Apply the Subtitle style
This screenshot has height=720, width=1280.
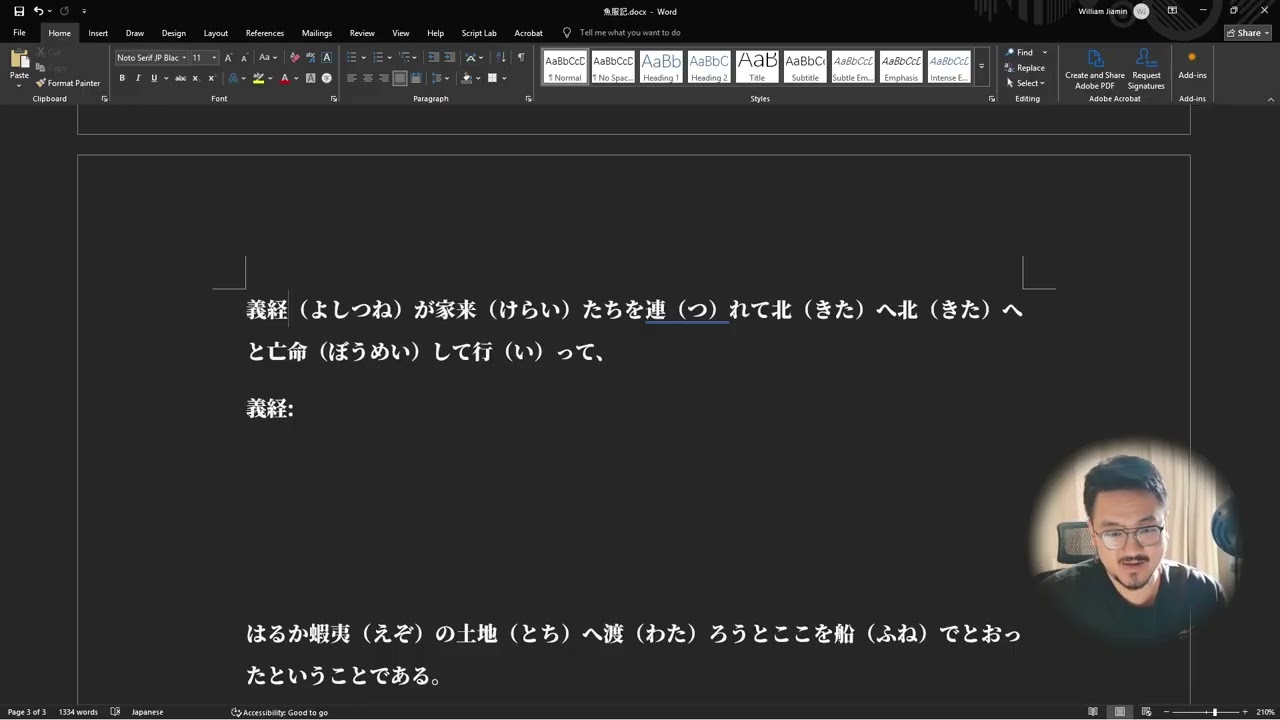[805, 67]
